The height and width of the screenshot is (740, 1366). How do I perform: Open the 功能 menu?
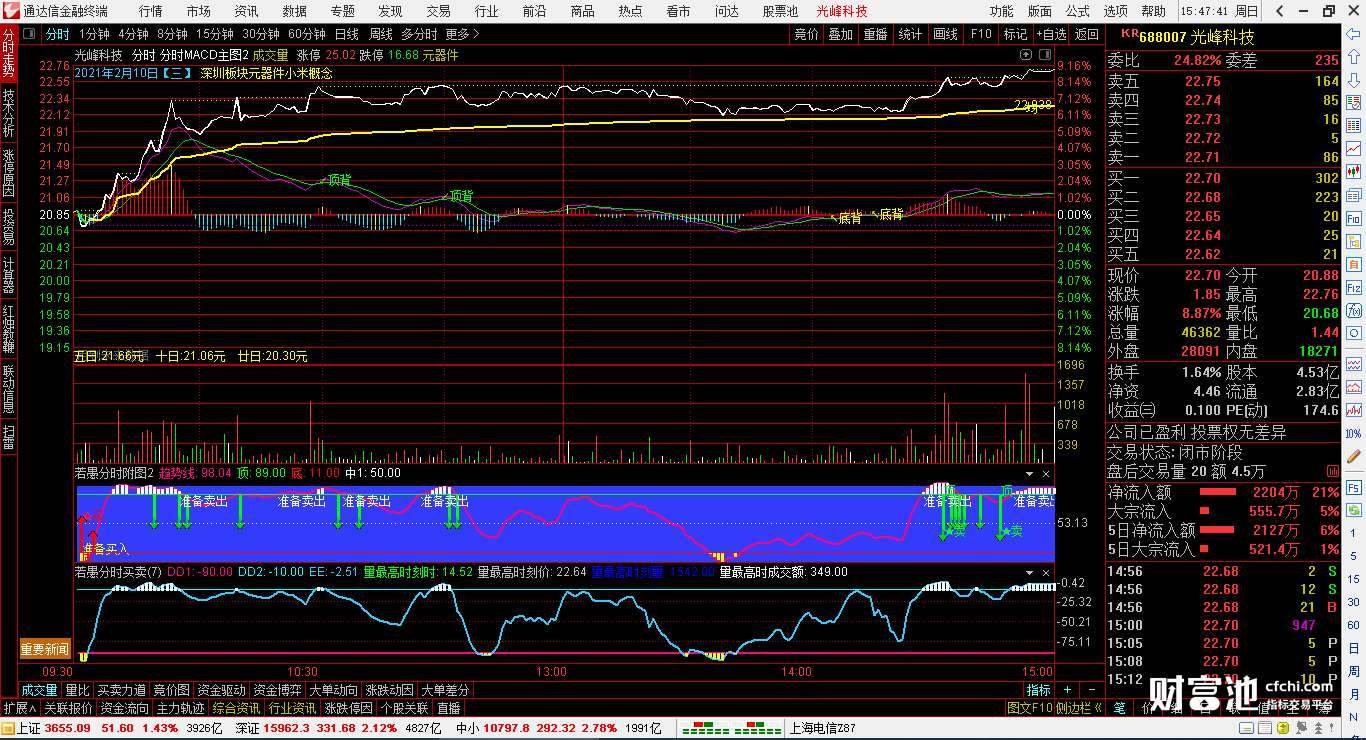tap(1001, 11)
